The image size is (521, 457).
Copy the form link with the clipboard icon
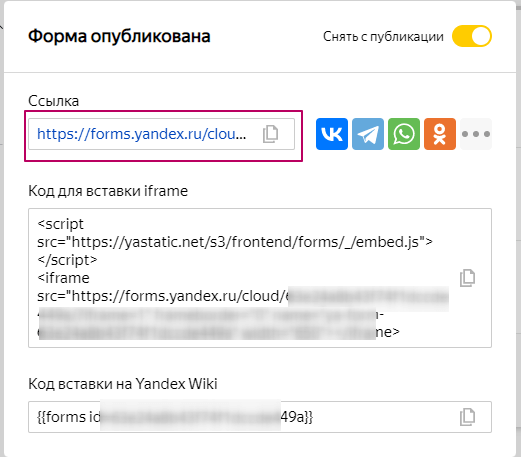click(270, 134)
